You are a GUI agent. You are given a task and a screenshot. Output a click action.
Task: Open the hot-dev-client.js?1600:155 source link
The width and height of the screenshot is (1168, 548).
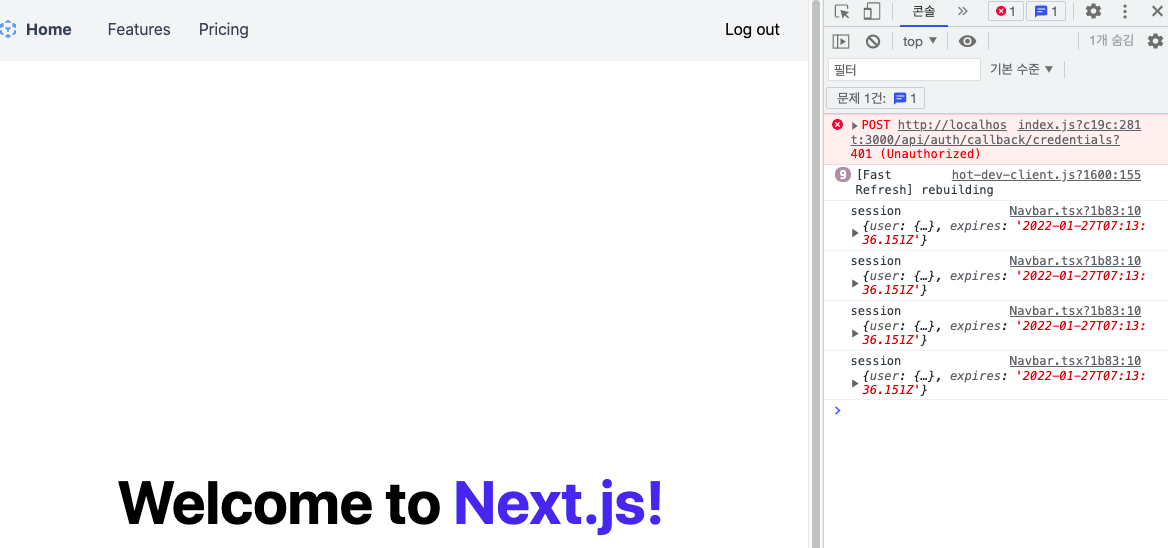click(1046, 175)
